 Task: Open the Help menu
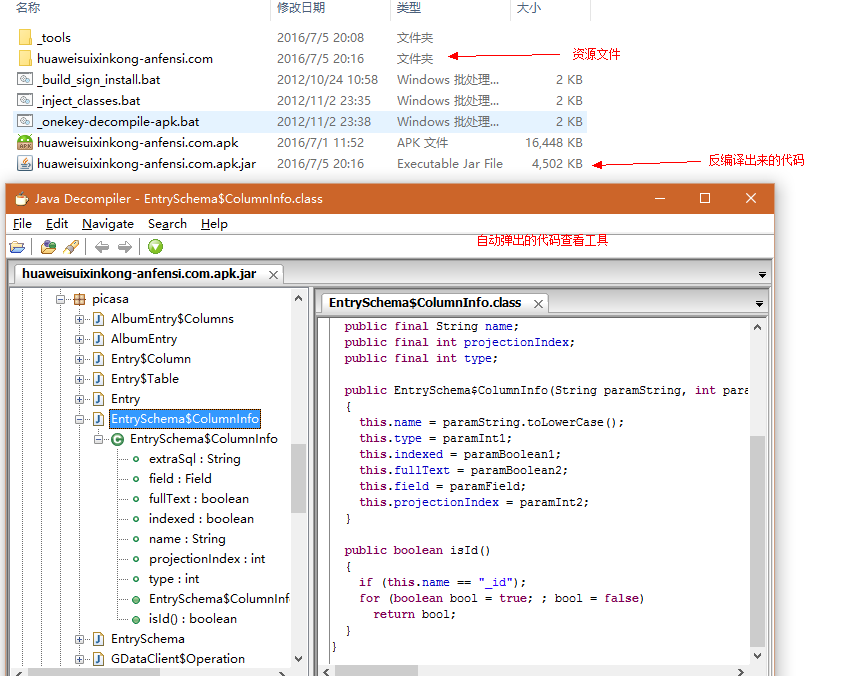214,224
